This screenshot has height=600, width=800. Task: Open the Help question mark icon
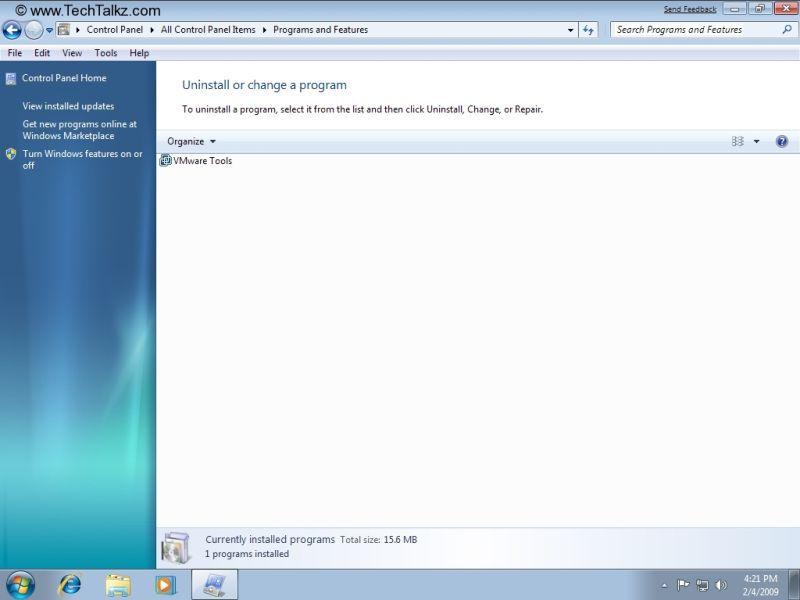pos(782,141)
